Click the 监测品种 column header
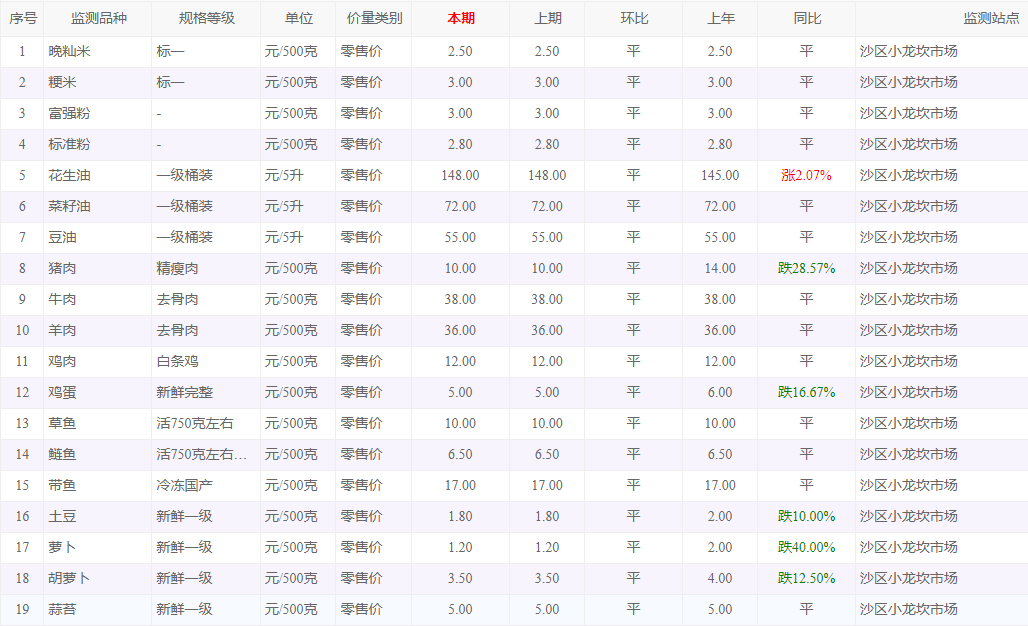 pyautogui.click(x=97, y=19)
